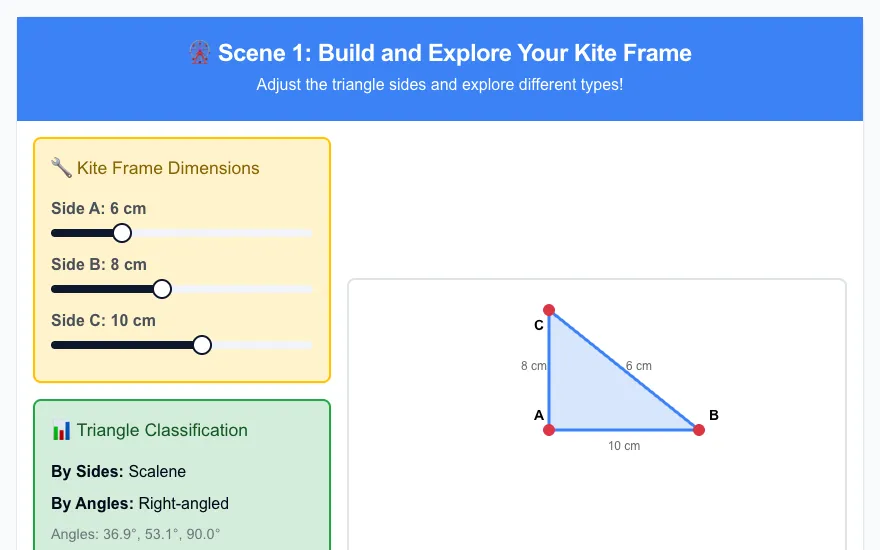Click red vertex point B
Image resolution: width=880 pixels, height=550 pixels.
click(699, 430)
